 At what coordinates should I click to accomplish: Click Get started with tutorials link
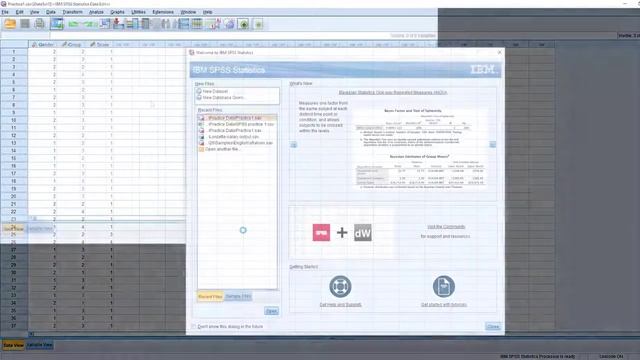click(444, 304)
